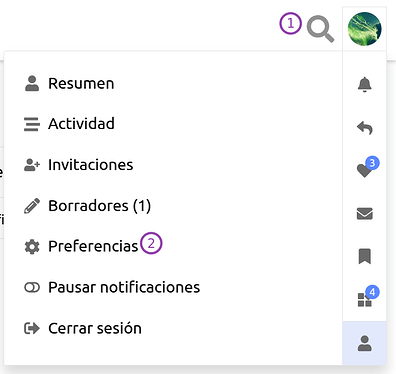Image resolution: width=396 pixels, height=374 pixels.
Task: Click the gear icon beside Preferencias
Action: [x=32, y=247]
